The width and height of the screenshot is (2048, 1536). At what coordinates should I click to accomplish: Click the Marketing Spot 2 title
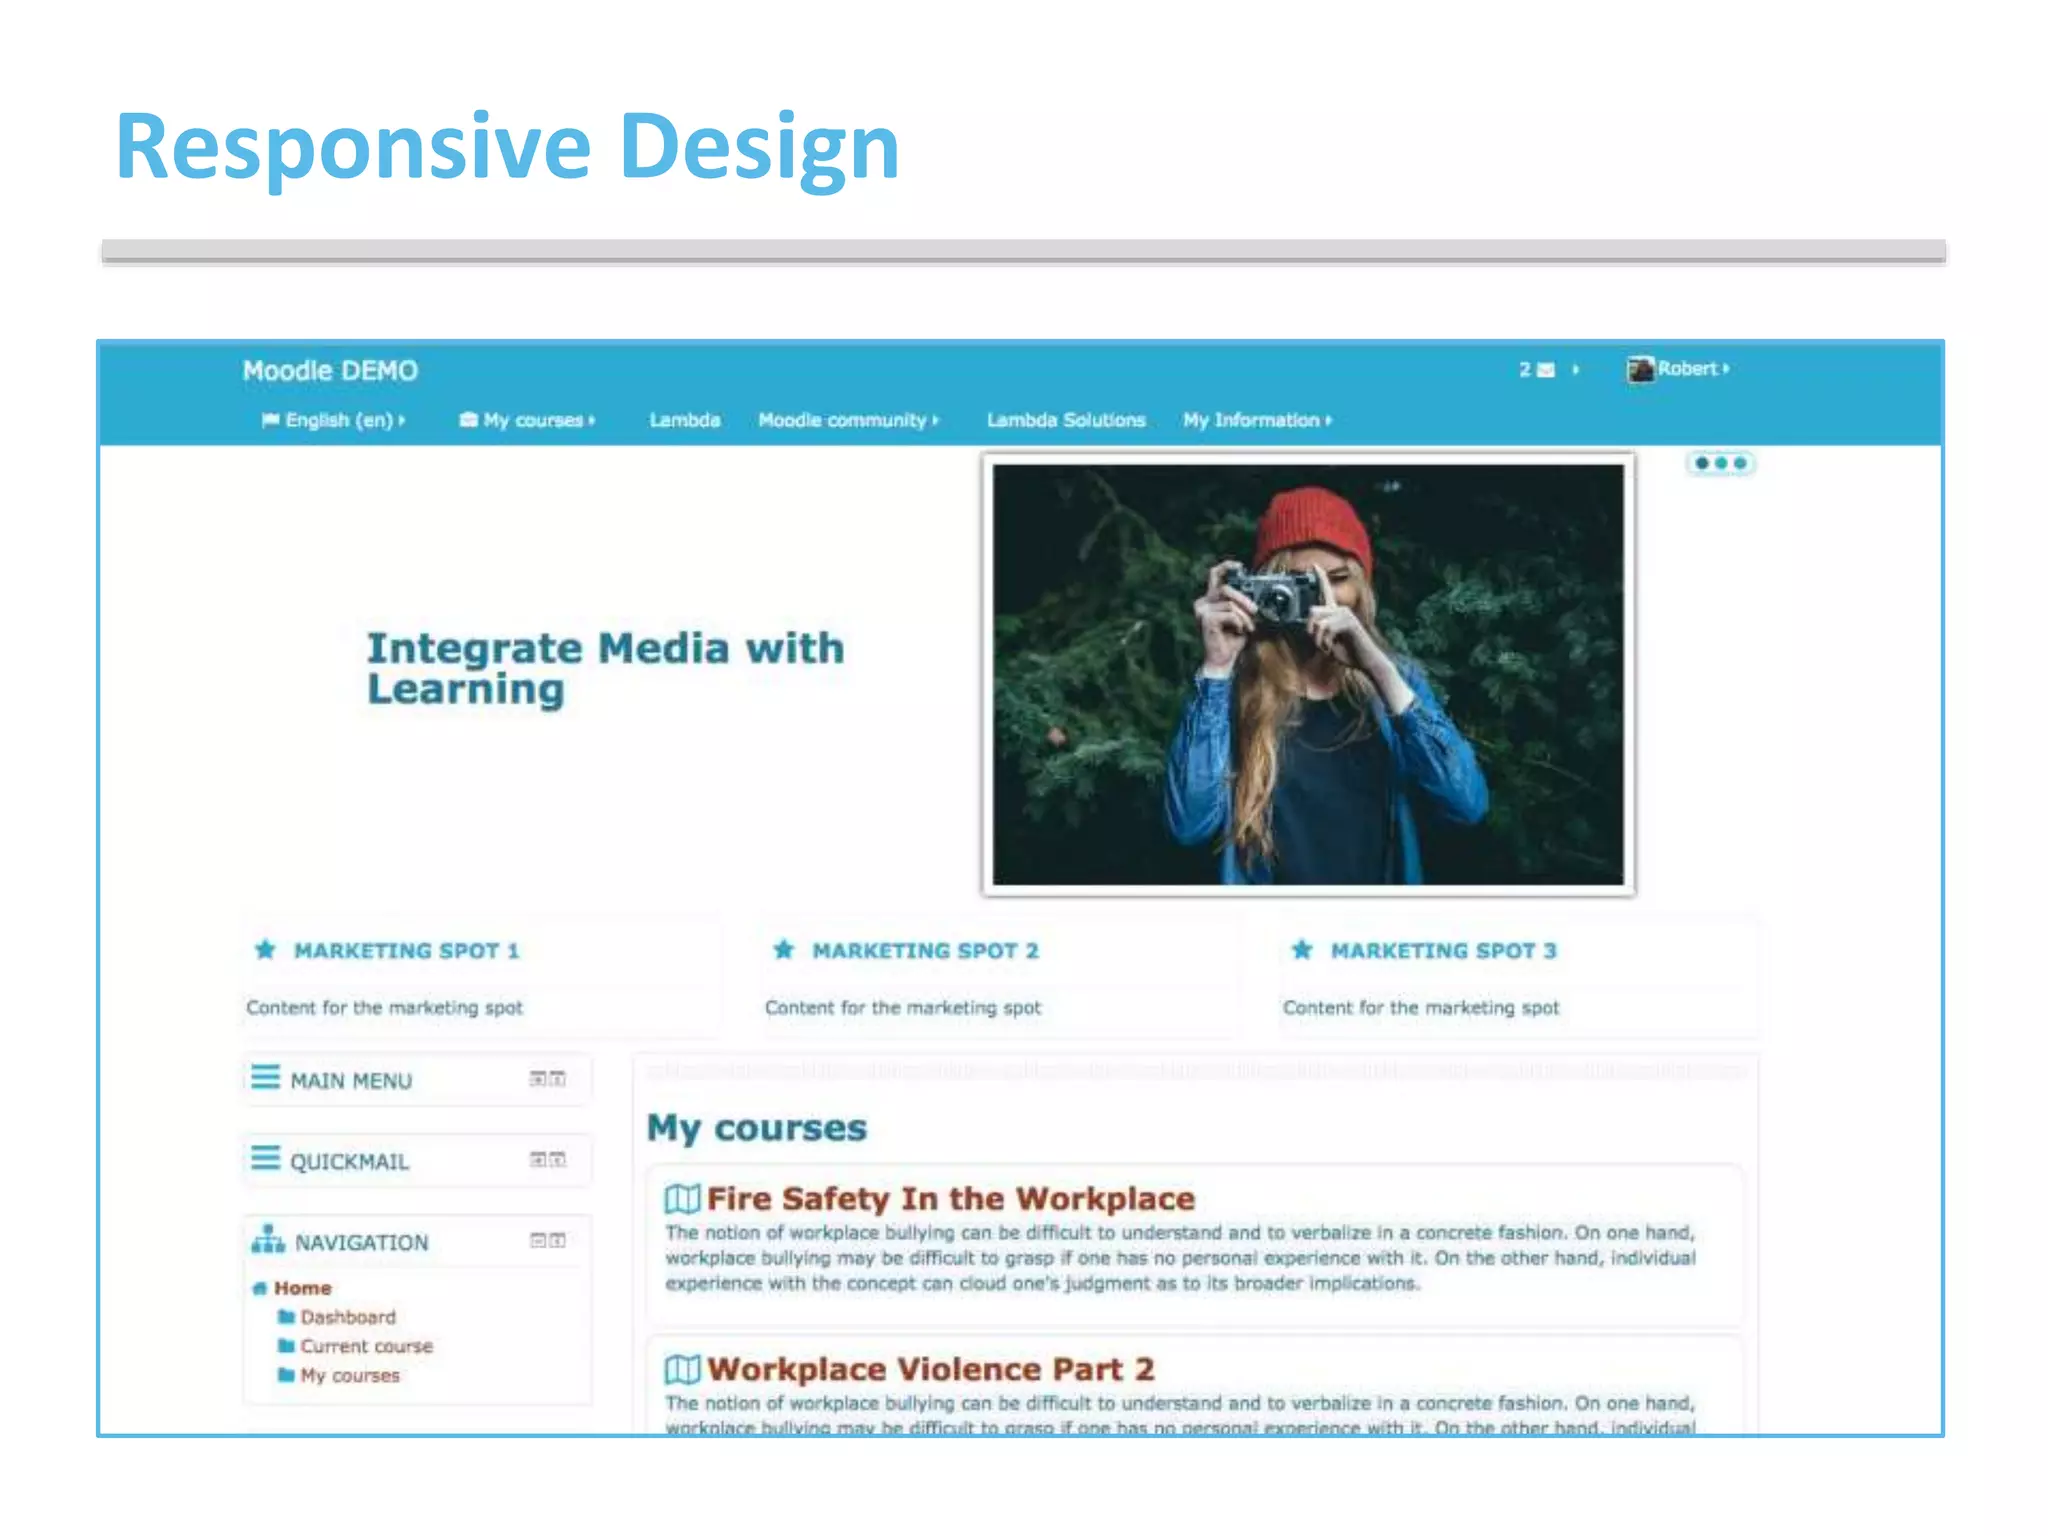[x=925, y=951]
